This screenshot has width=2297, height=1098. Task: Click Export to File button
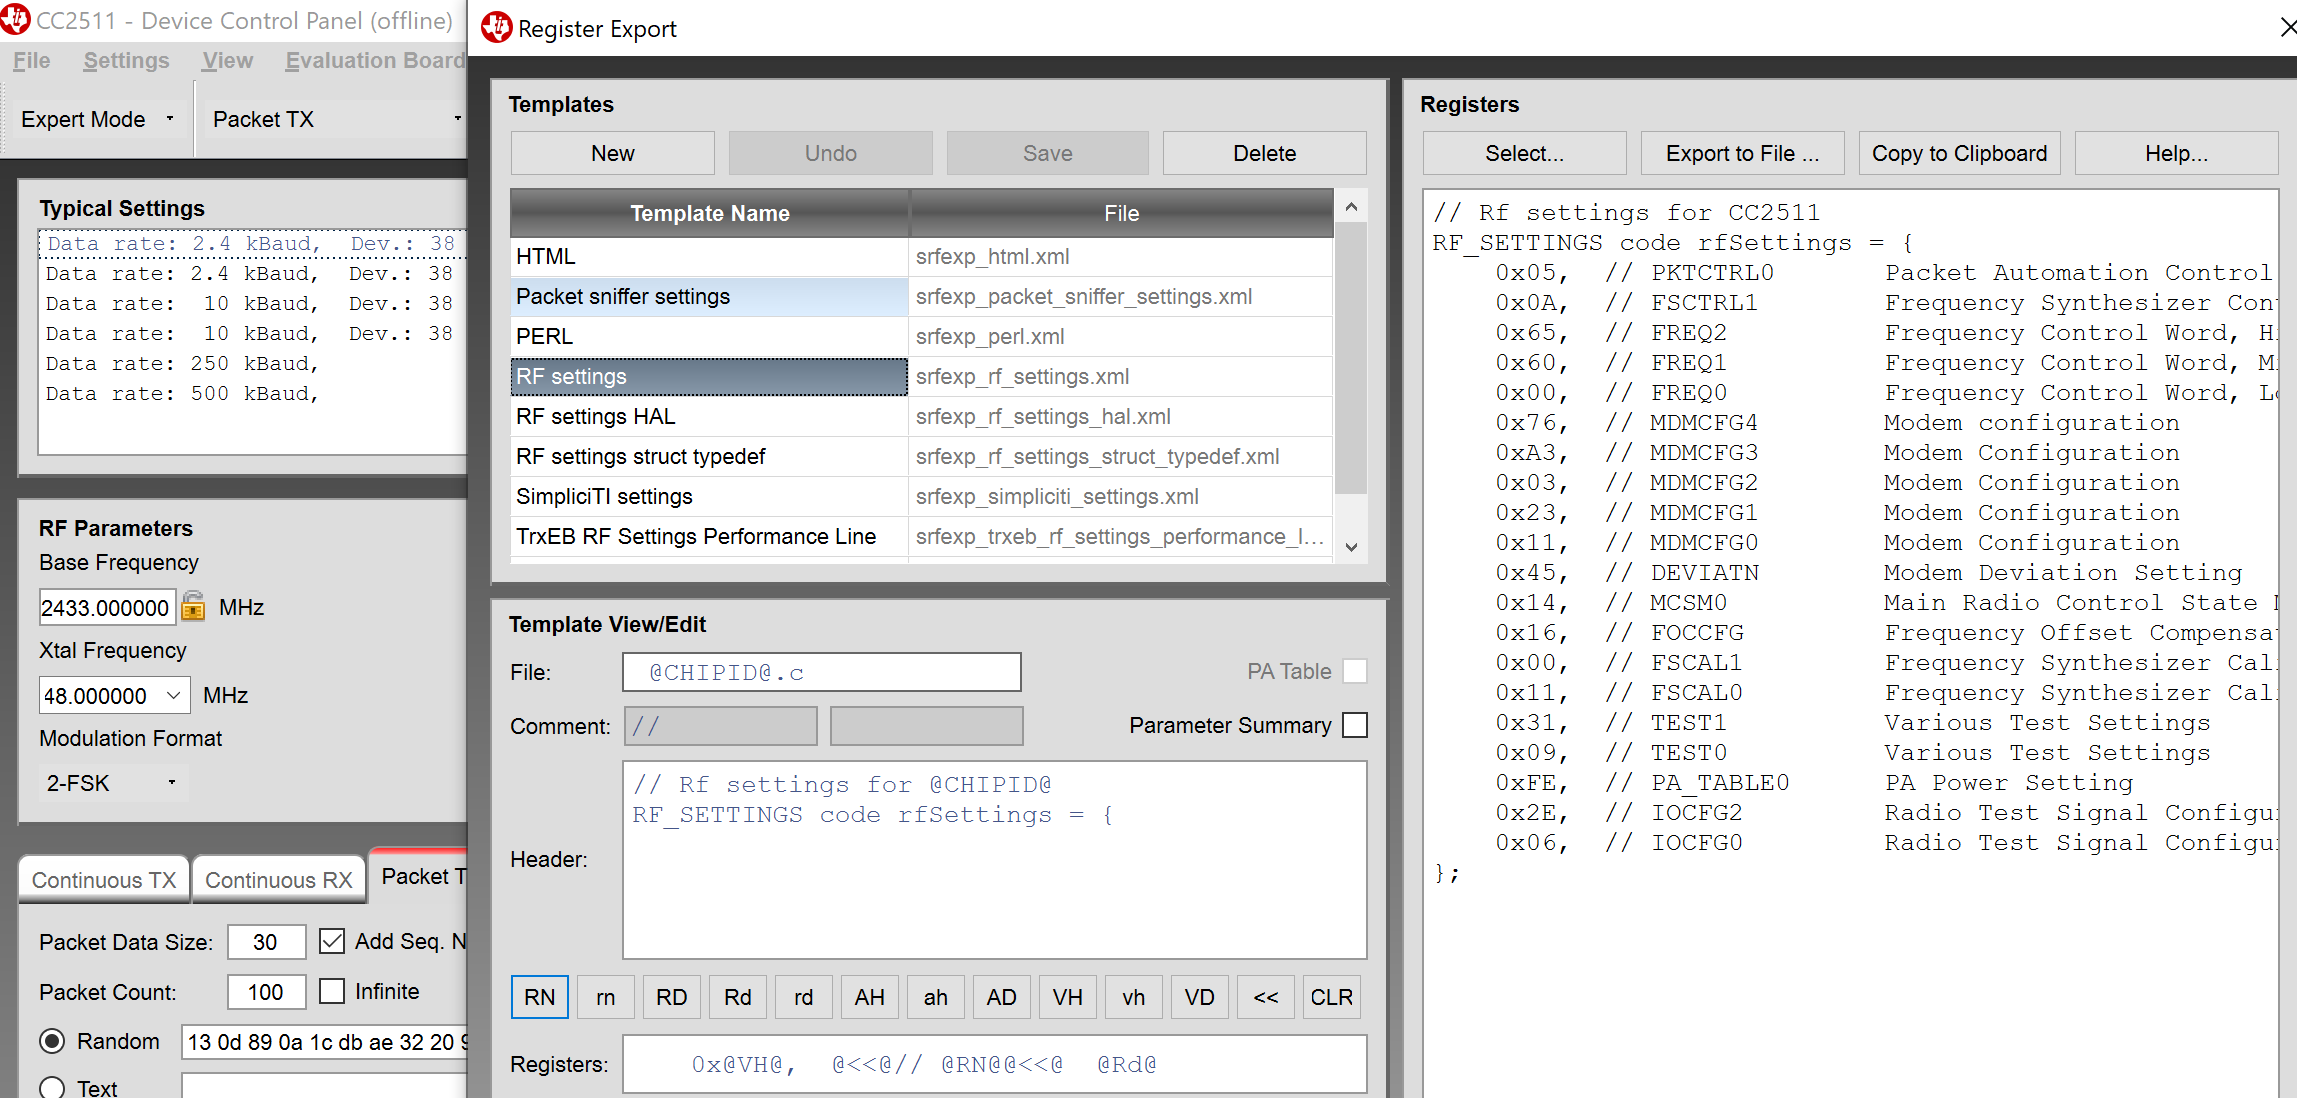point(1742,153)
